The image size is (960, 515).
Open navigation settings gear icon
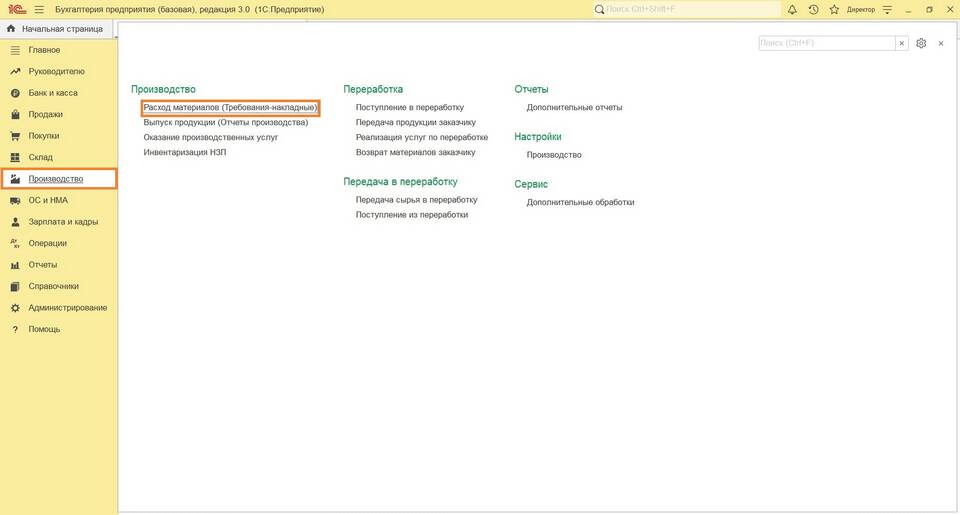coord(921,43)
